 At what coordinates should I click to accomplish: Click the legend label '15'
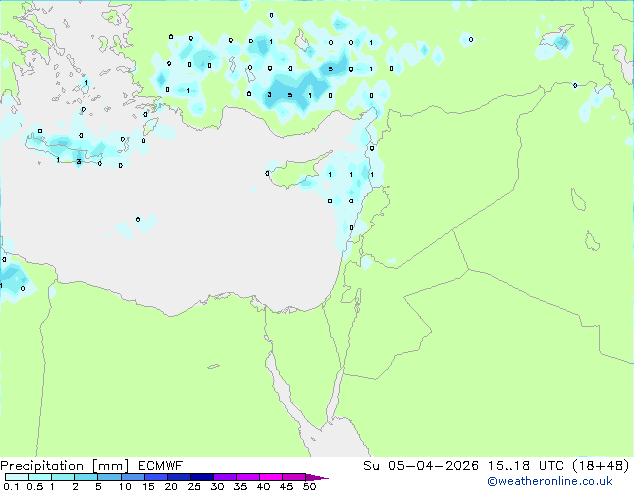click(x=148, y=486)
